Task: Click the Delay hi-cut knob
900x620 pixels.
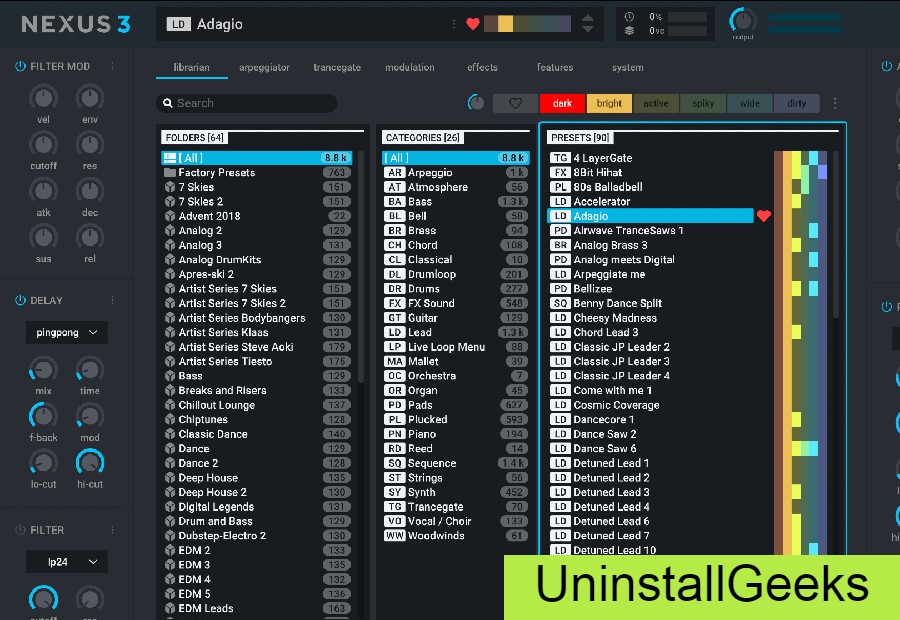Action: 90,463
